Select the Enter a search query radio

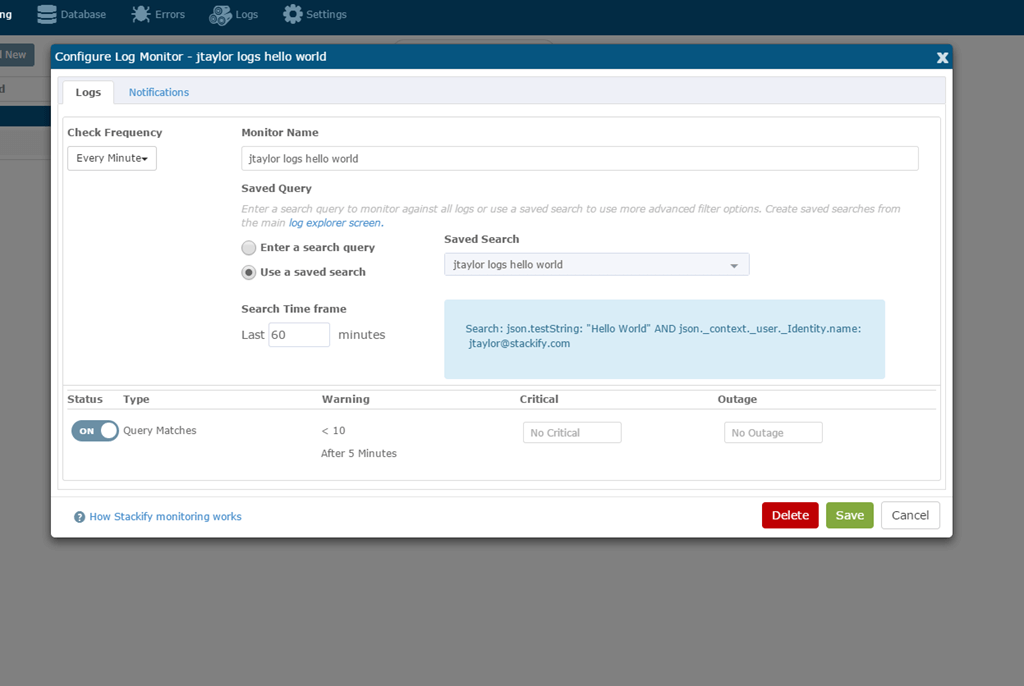pyautogui.click(x=248, y=248)
